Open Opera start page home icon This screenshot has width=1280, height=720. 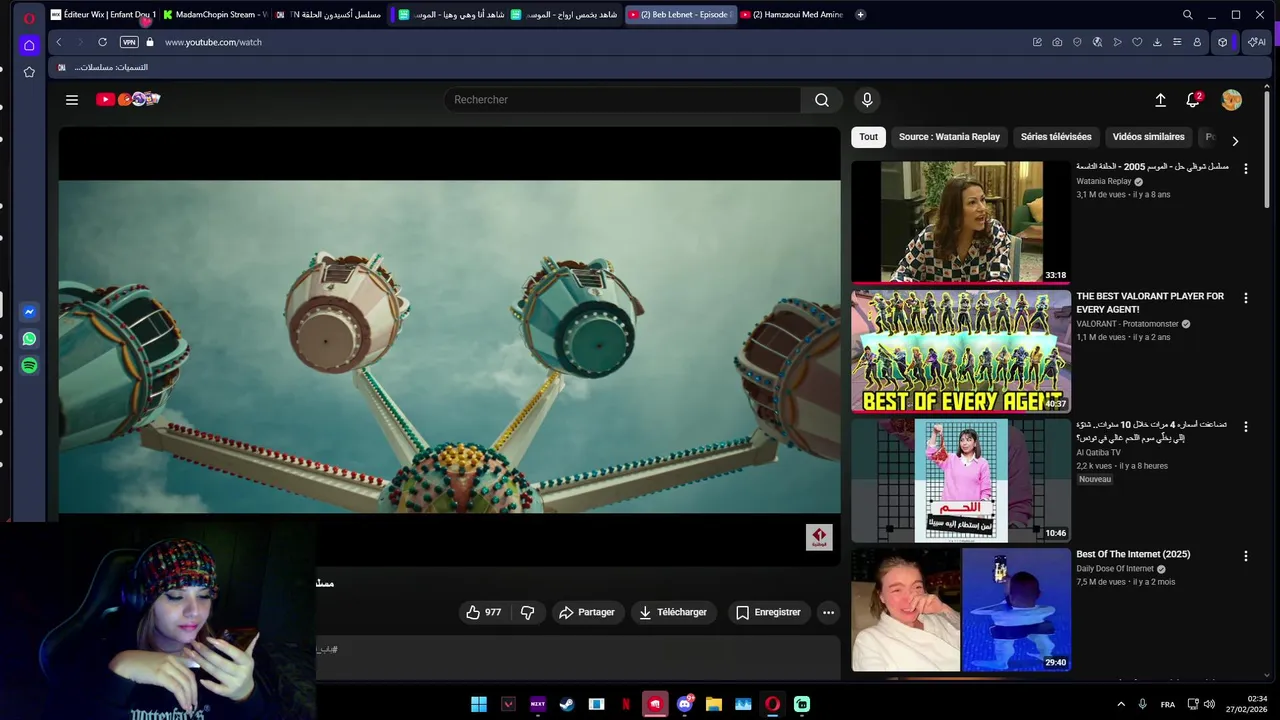[29, 45]
